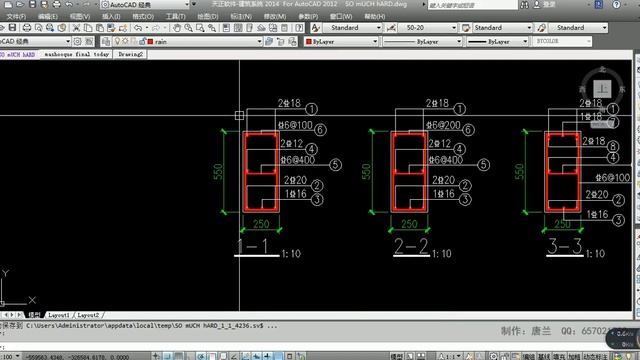Image resolution: width=640 pixels, height=360 pixels.
Task: Open the 格式(O) menu
Action: pos(143,16)
